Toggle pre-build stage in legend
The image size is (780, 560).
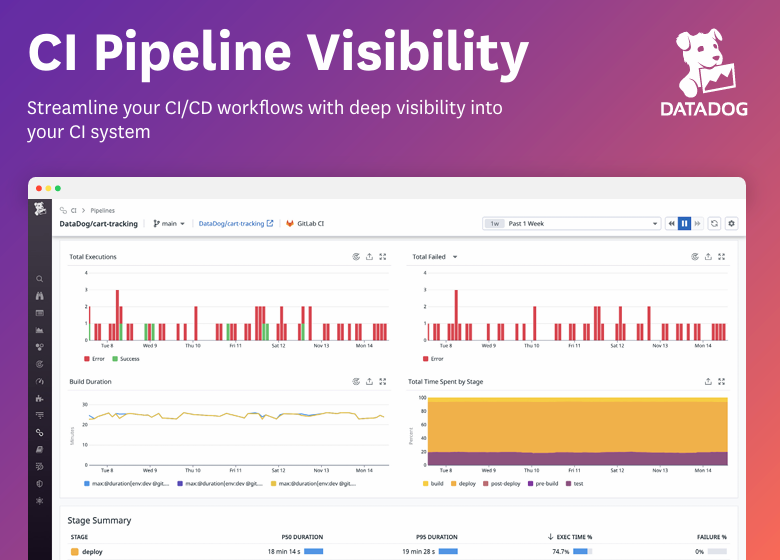tap(543, 483)
